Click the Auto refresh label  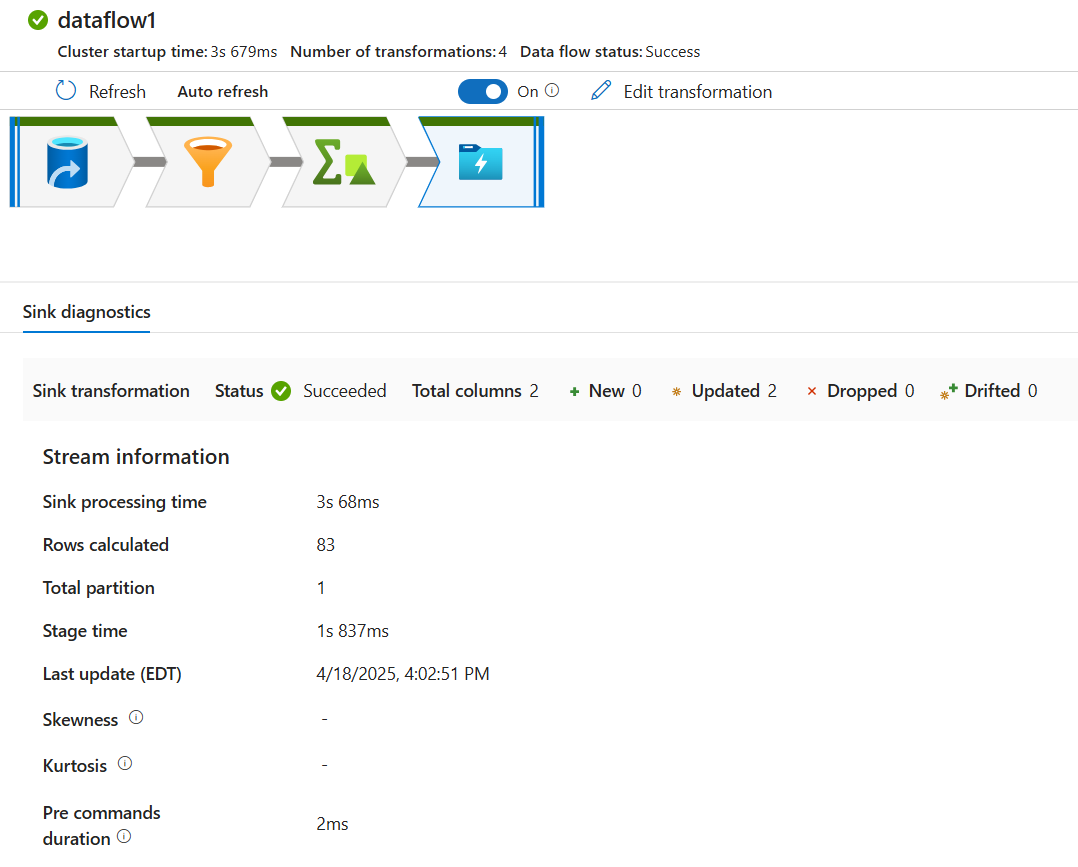222,91
